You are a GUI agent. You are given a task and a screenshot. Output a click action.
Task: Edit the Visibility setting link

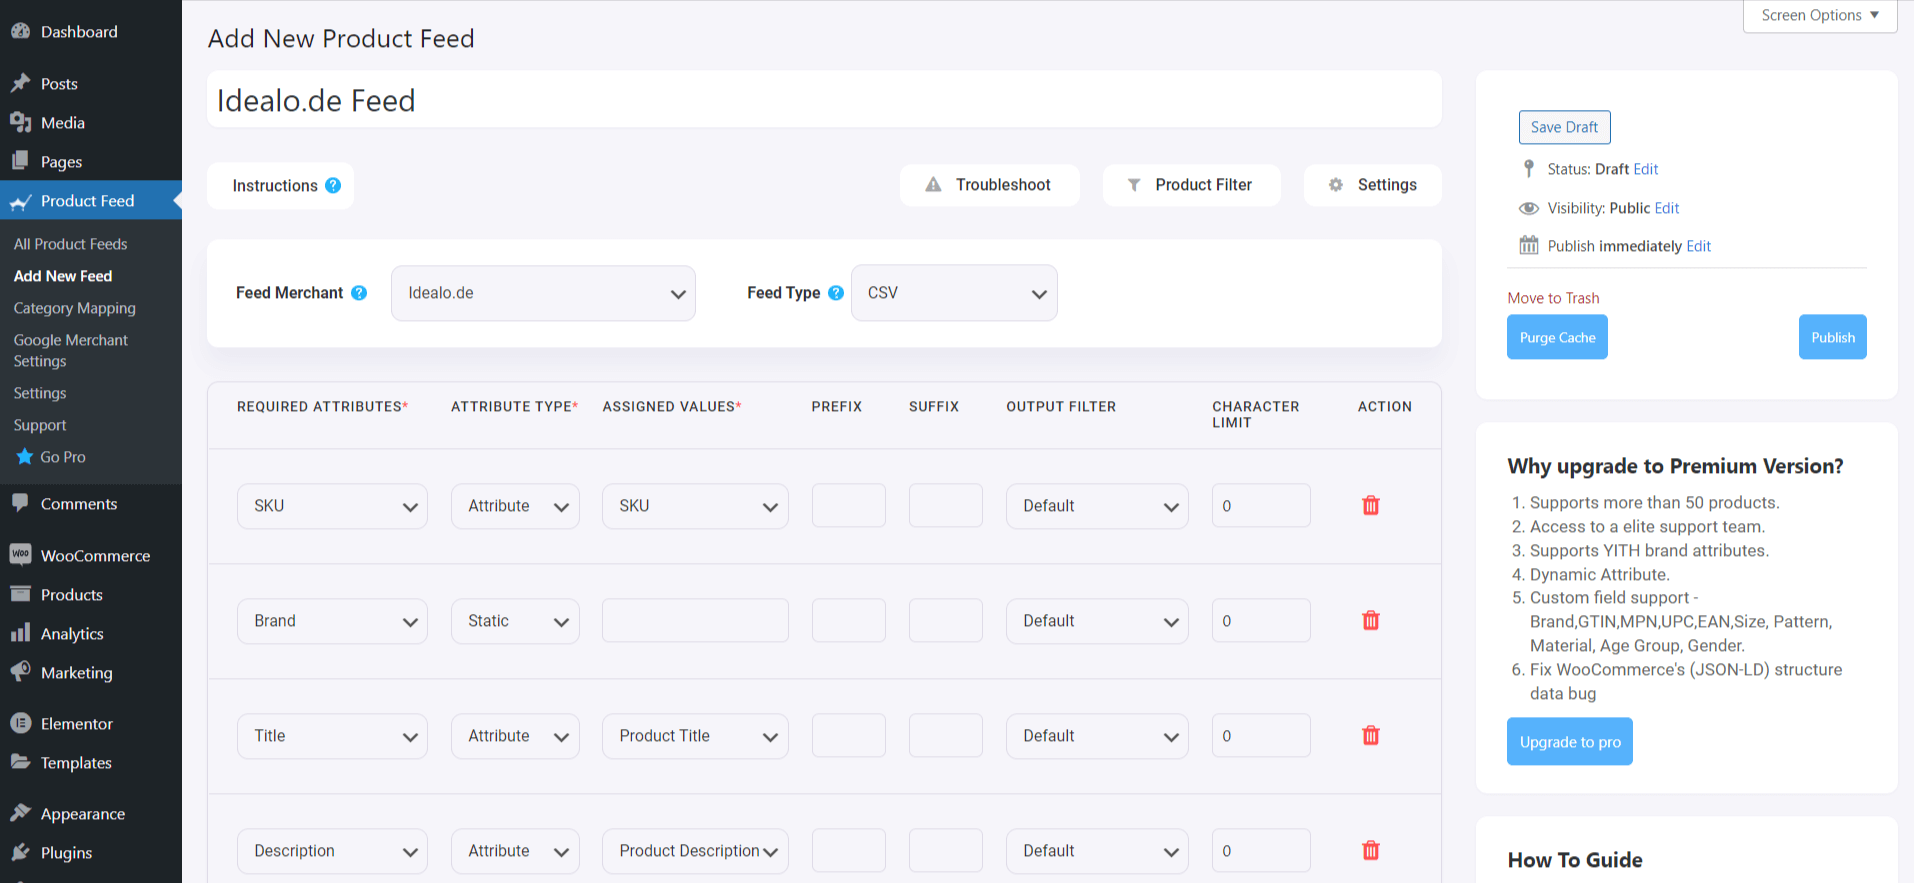1666,208
